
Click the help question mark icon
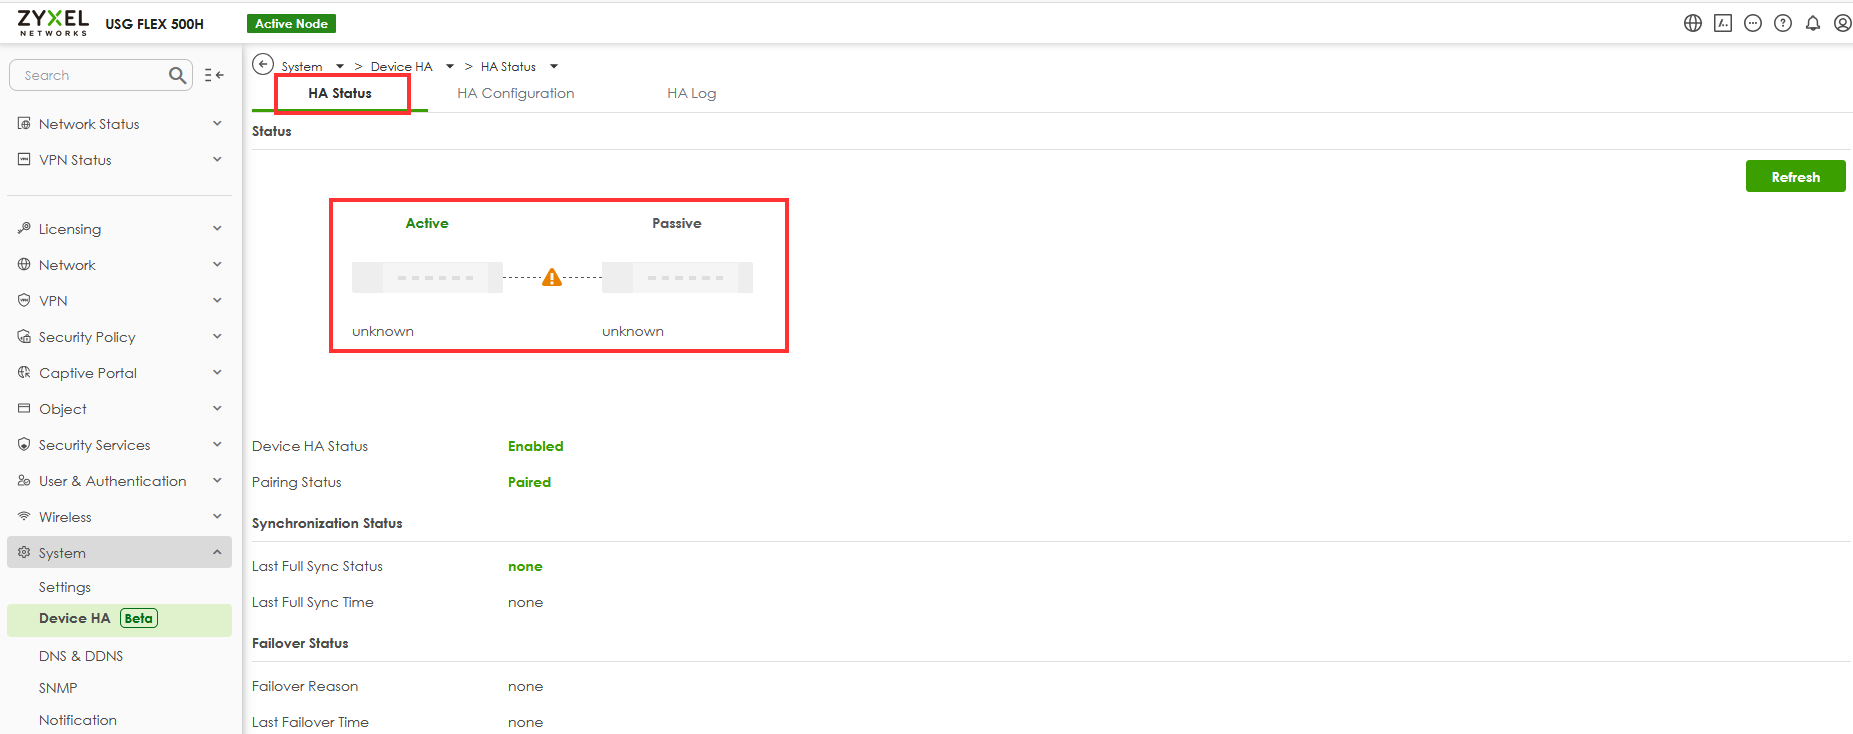(x=1782, y=23)
